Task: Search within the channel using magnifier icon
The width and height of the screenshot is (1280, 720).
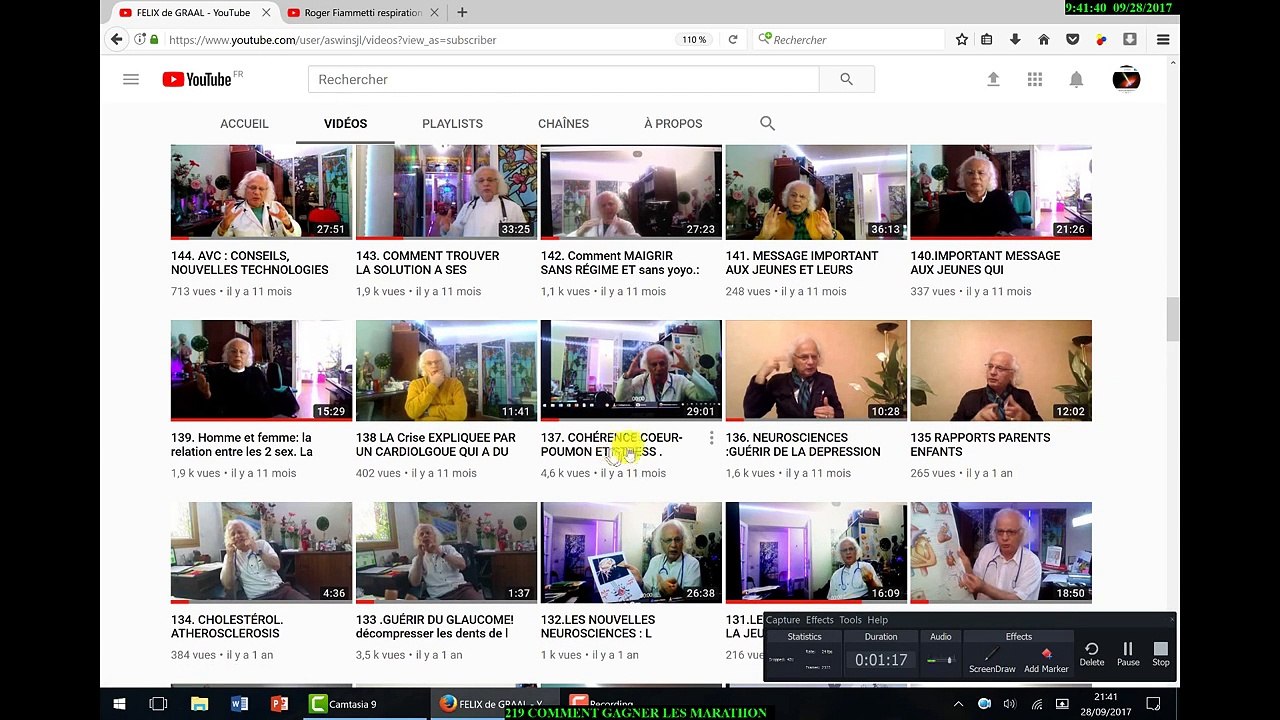Action: tap(767, 123)
